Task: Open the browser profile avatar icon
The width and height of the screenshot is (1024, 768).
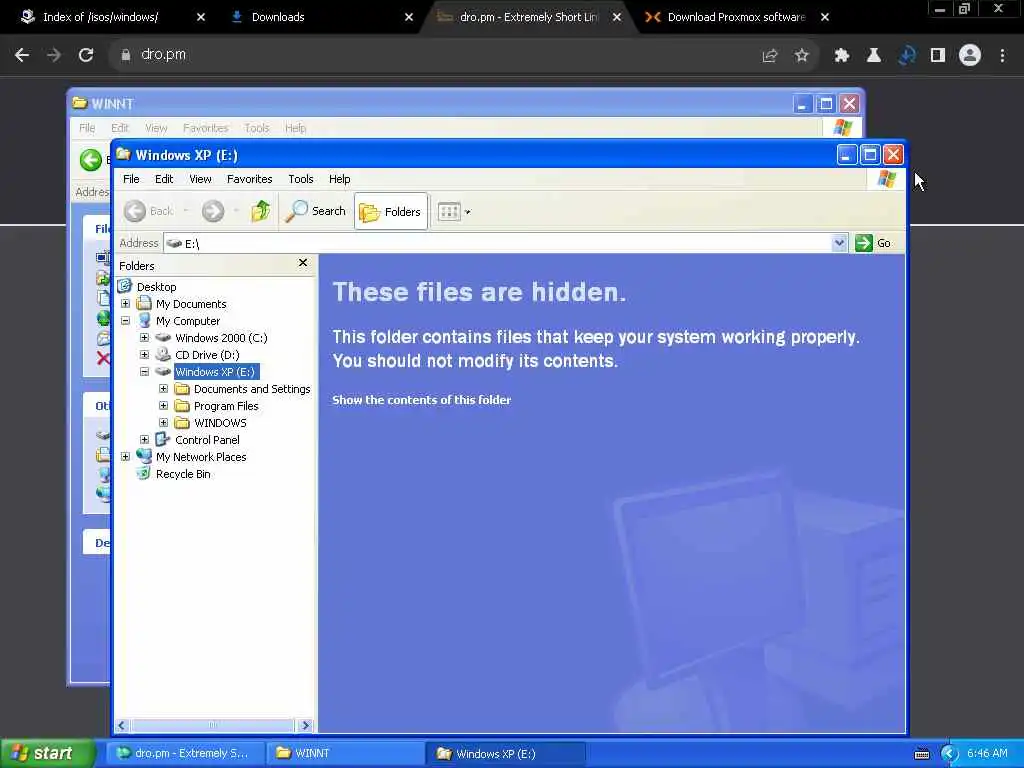Action: [970, 56]
